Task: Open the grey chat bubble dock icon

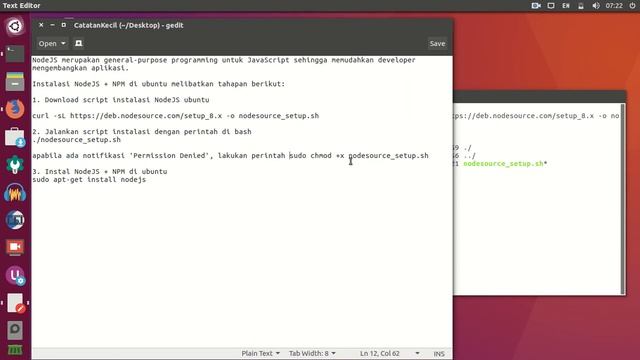Action: tap(15, 330)
